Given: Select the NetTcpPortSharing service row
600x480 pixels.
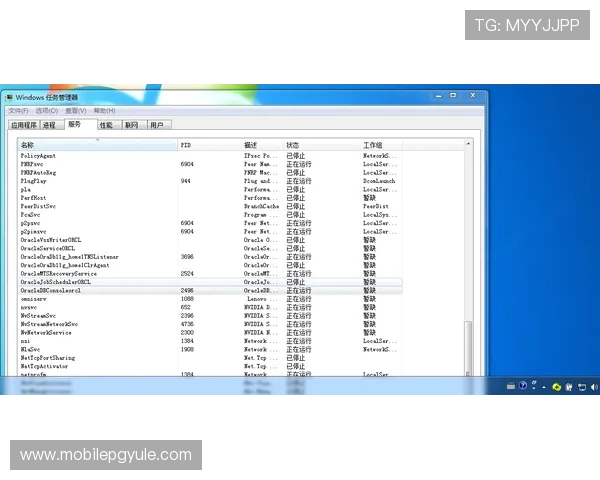Looking at the screenshot, I should [x=210, y=358].
